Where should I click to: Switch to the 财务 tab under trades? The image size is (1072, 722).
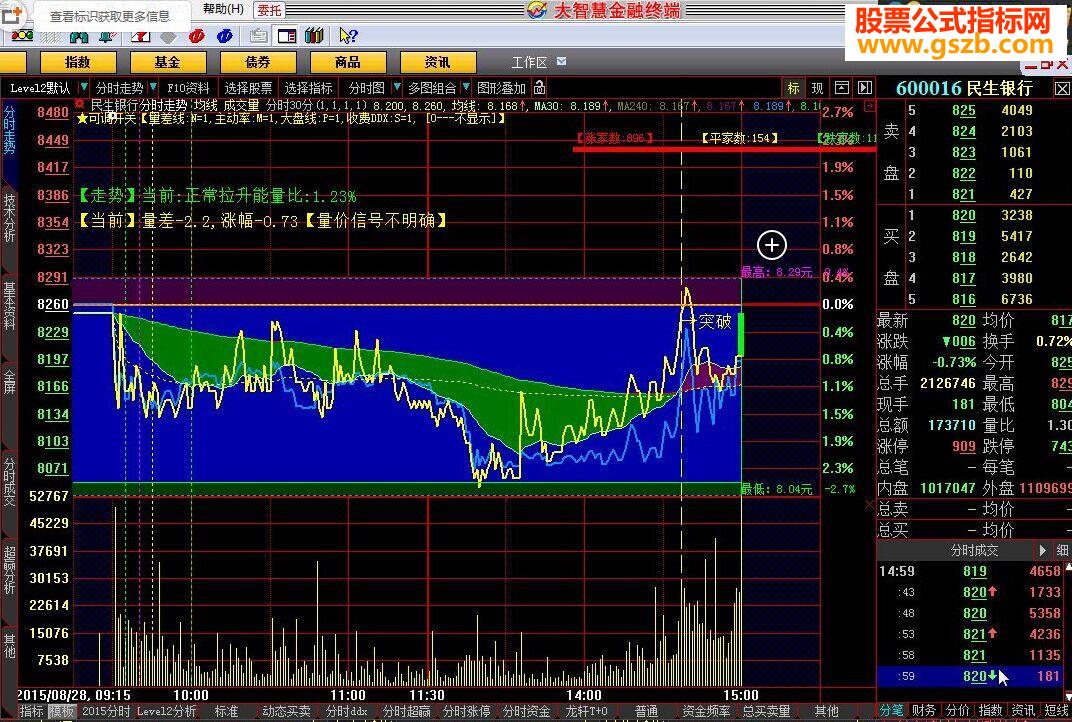tap(924, 711)
